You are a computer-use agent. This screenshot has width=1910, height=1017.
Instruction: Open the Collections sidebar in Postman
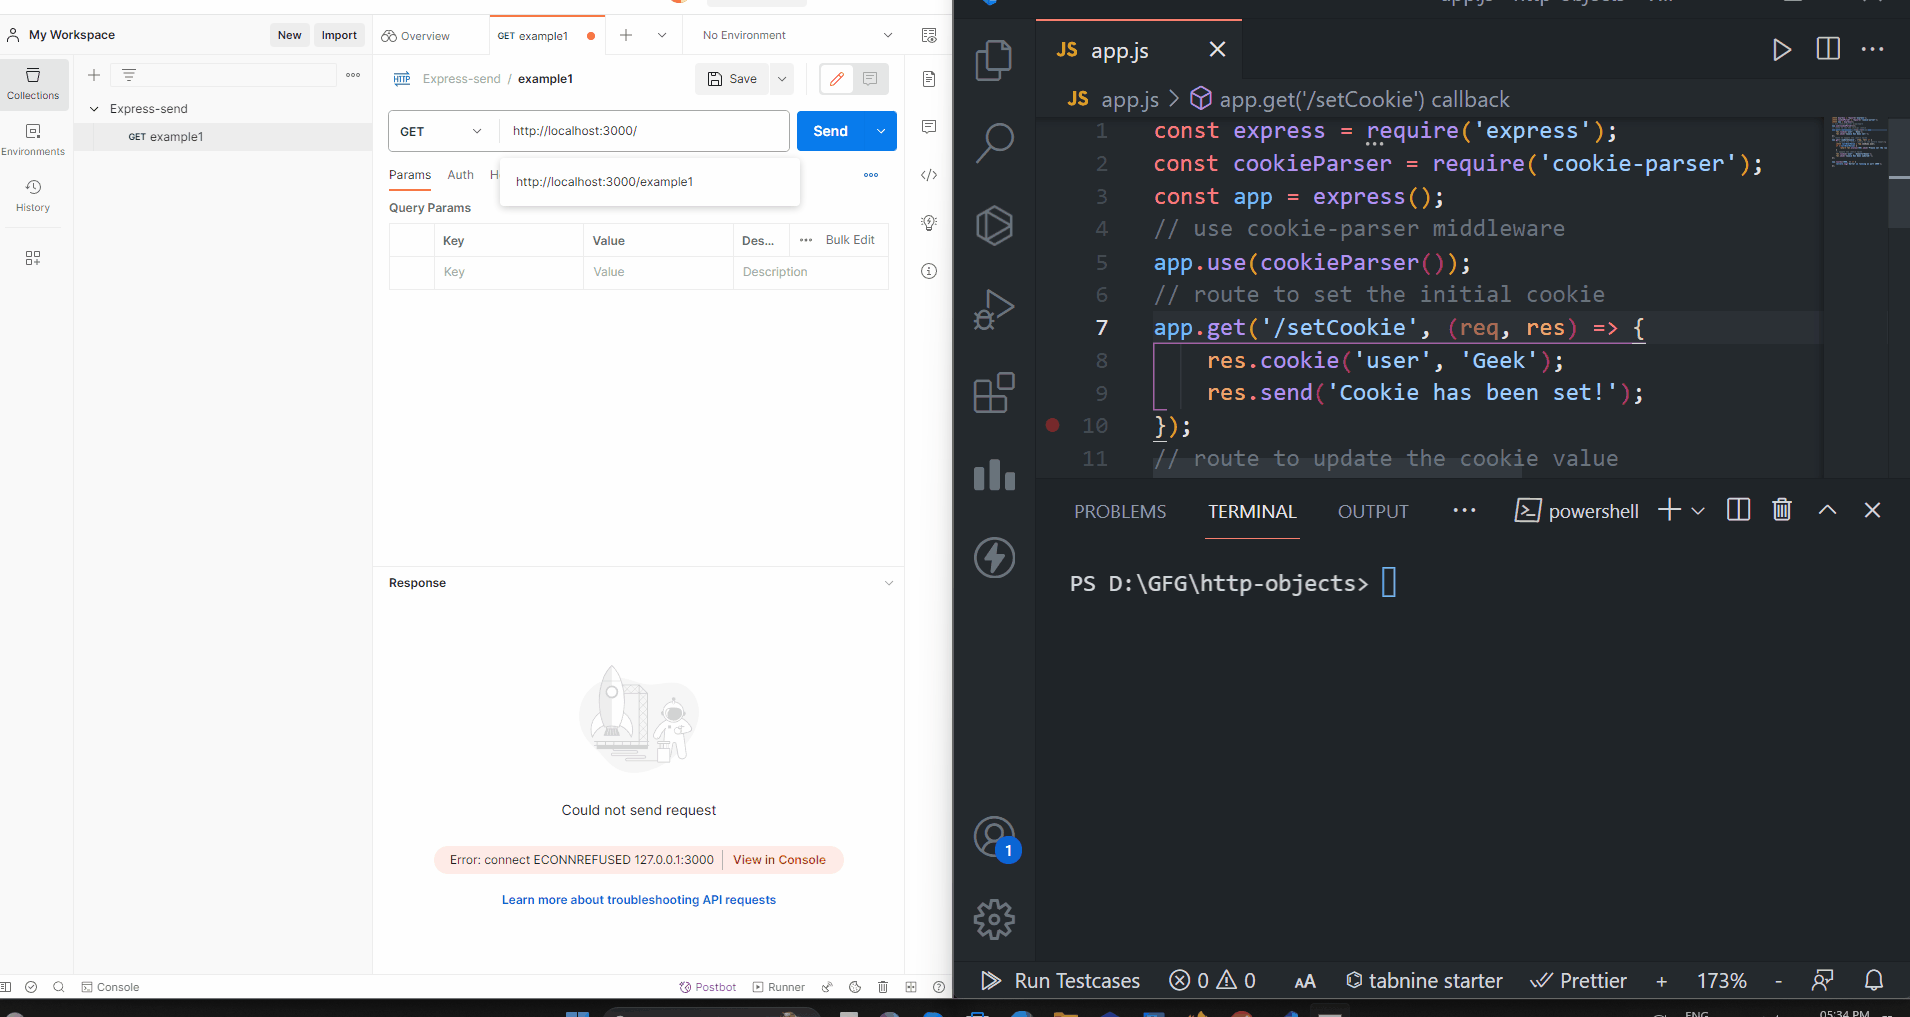pos(33,84)
